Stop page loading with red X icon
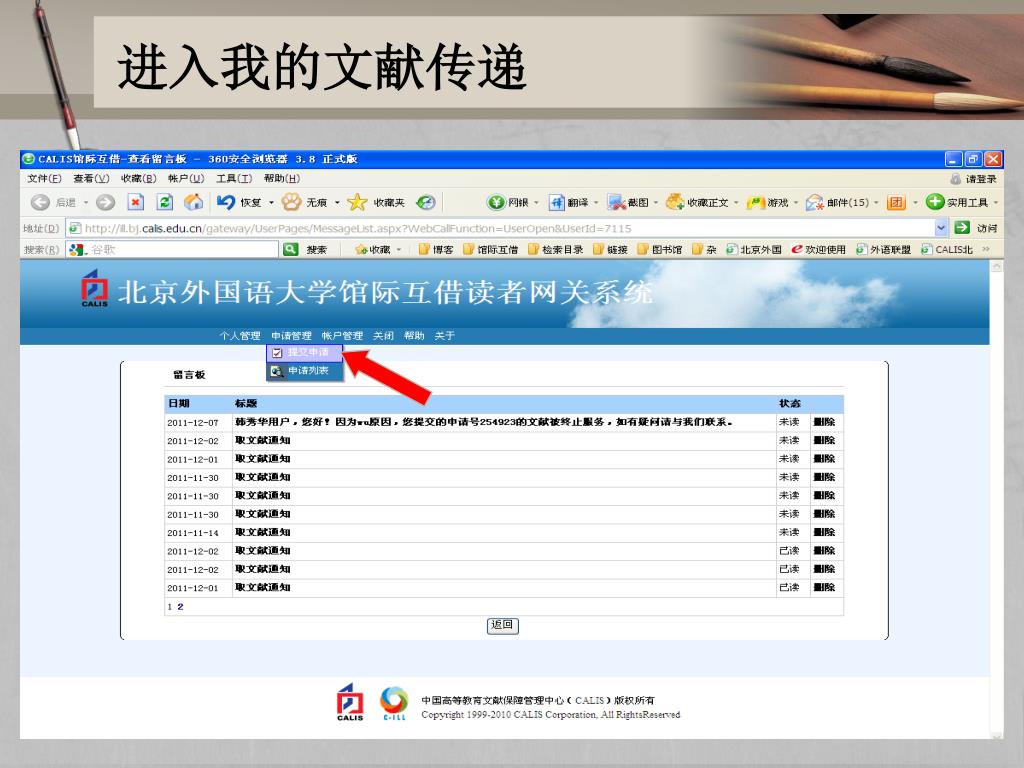Screen dimensions: 1024x768 pyautogui.click(x=135, y=202)
